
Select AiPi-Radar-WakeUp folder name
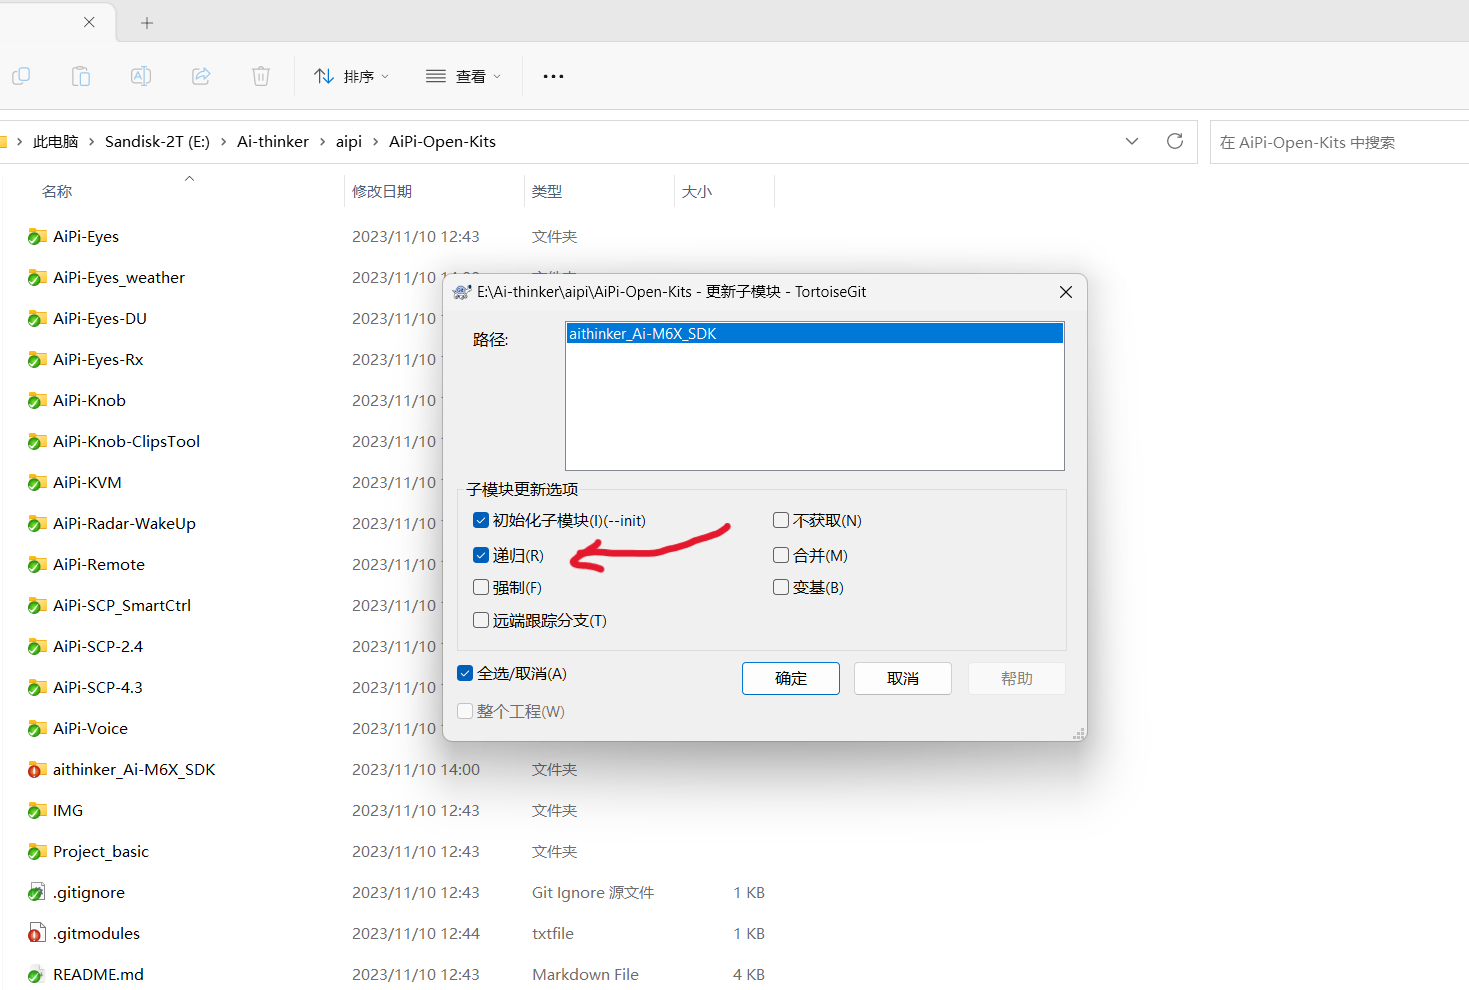[124, 524]
